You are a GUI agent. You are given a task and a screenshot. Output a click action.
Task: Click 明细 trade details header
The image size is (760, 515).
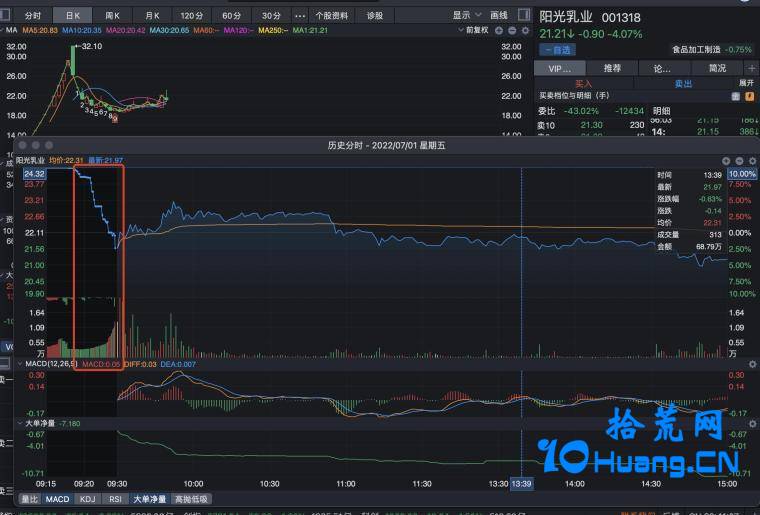(x=661, y=111)
